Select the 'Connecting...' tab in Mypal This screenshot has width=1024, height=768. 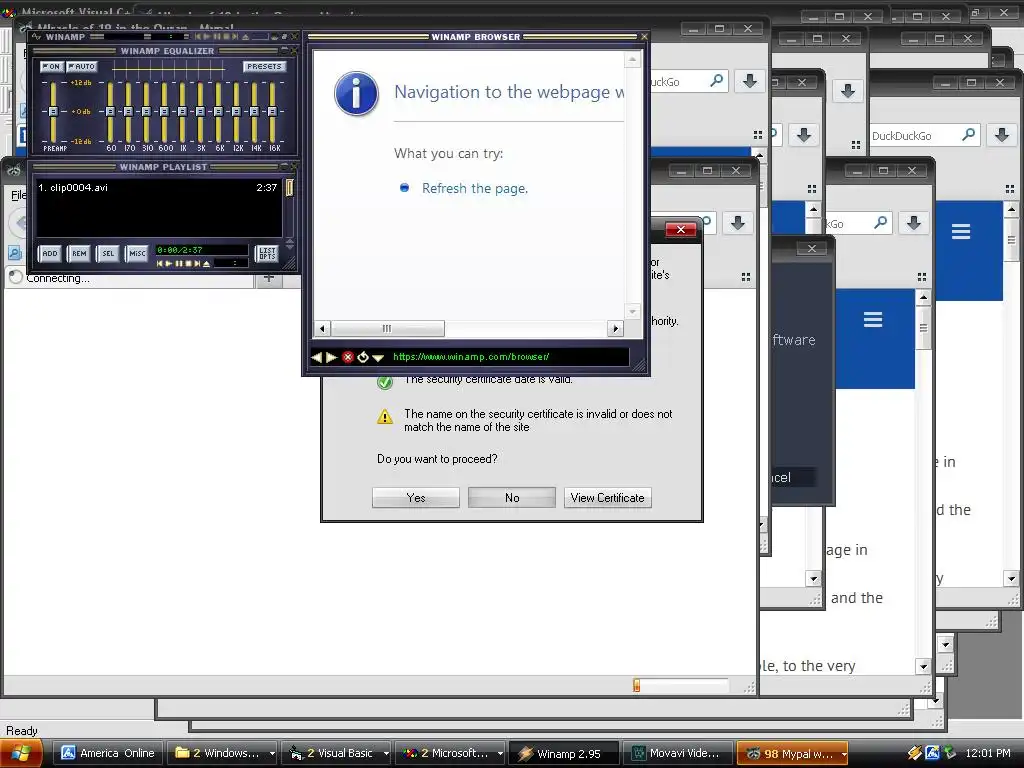pyautogui.click(x=129, y=278)
